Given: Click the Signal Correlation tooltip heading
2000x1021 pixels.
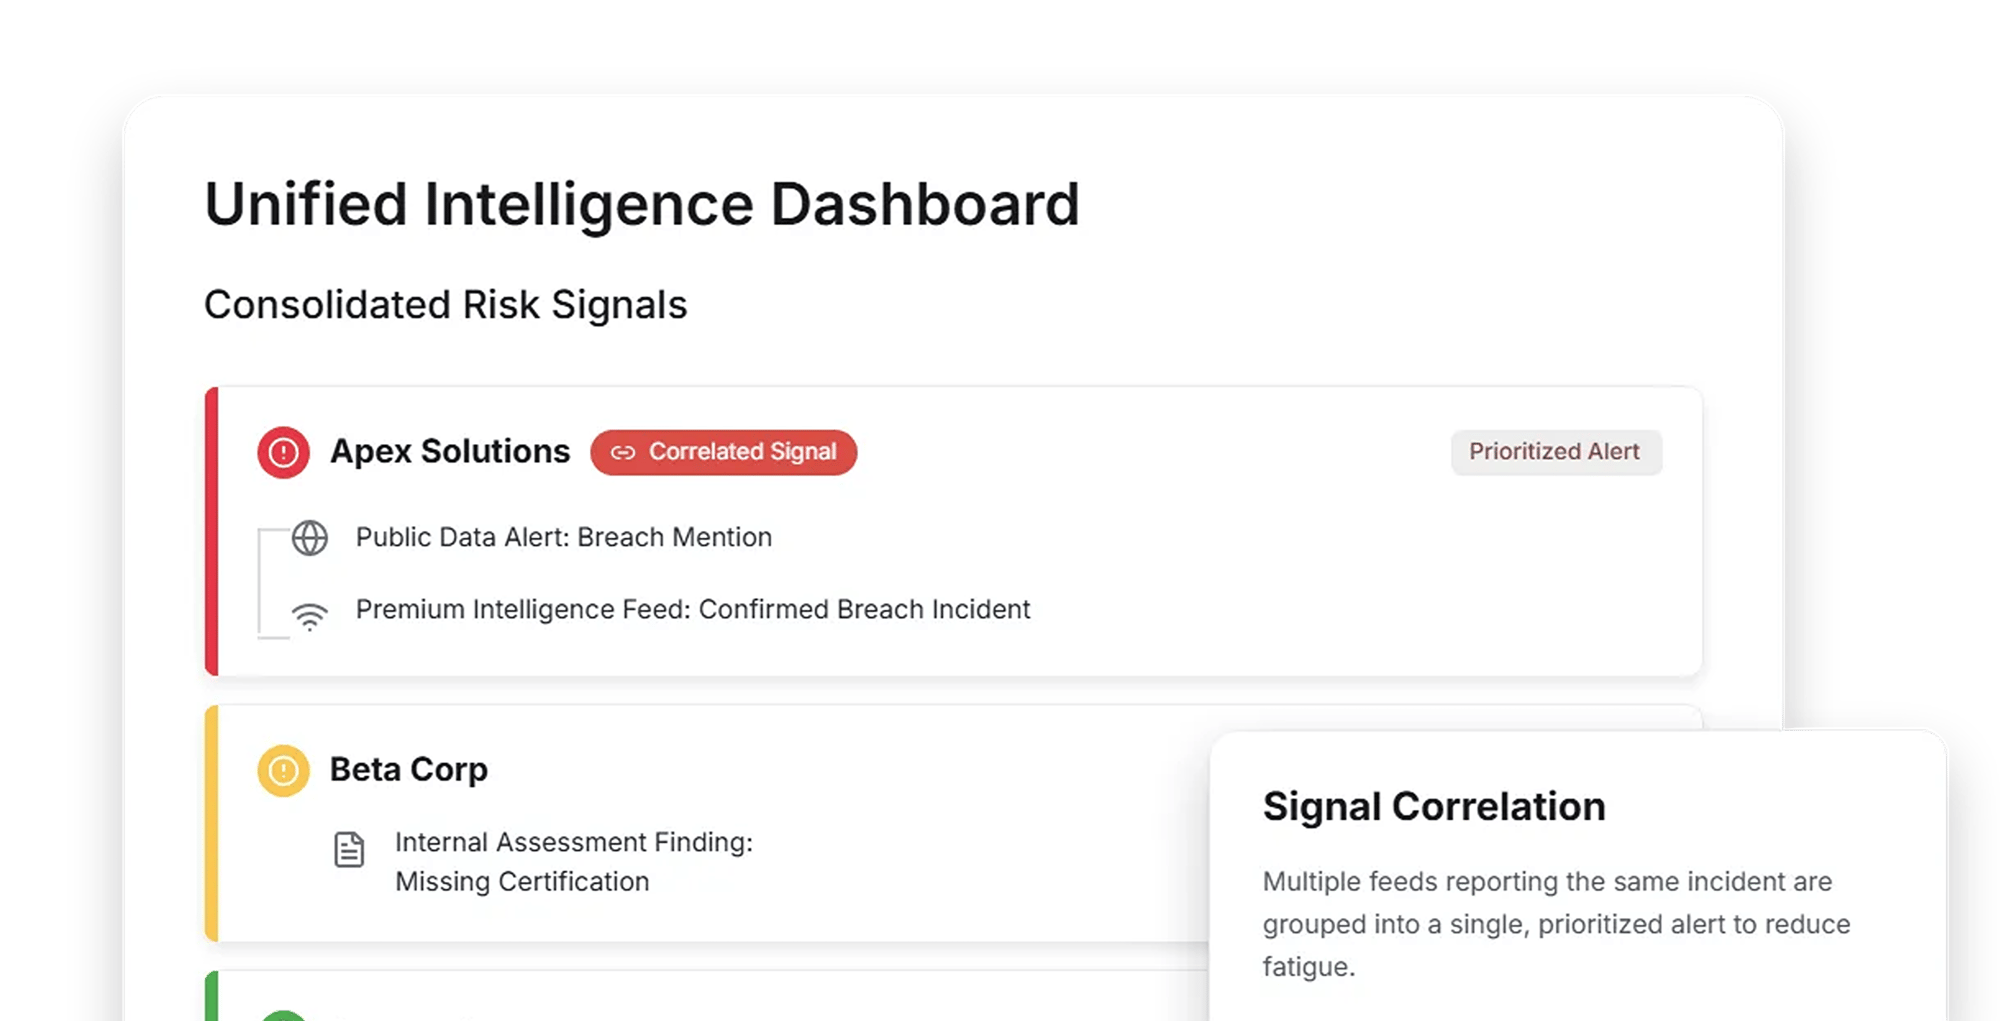Looking at the screenshot, I should [x=1434, y=807].
